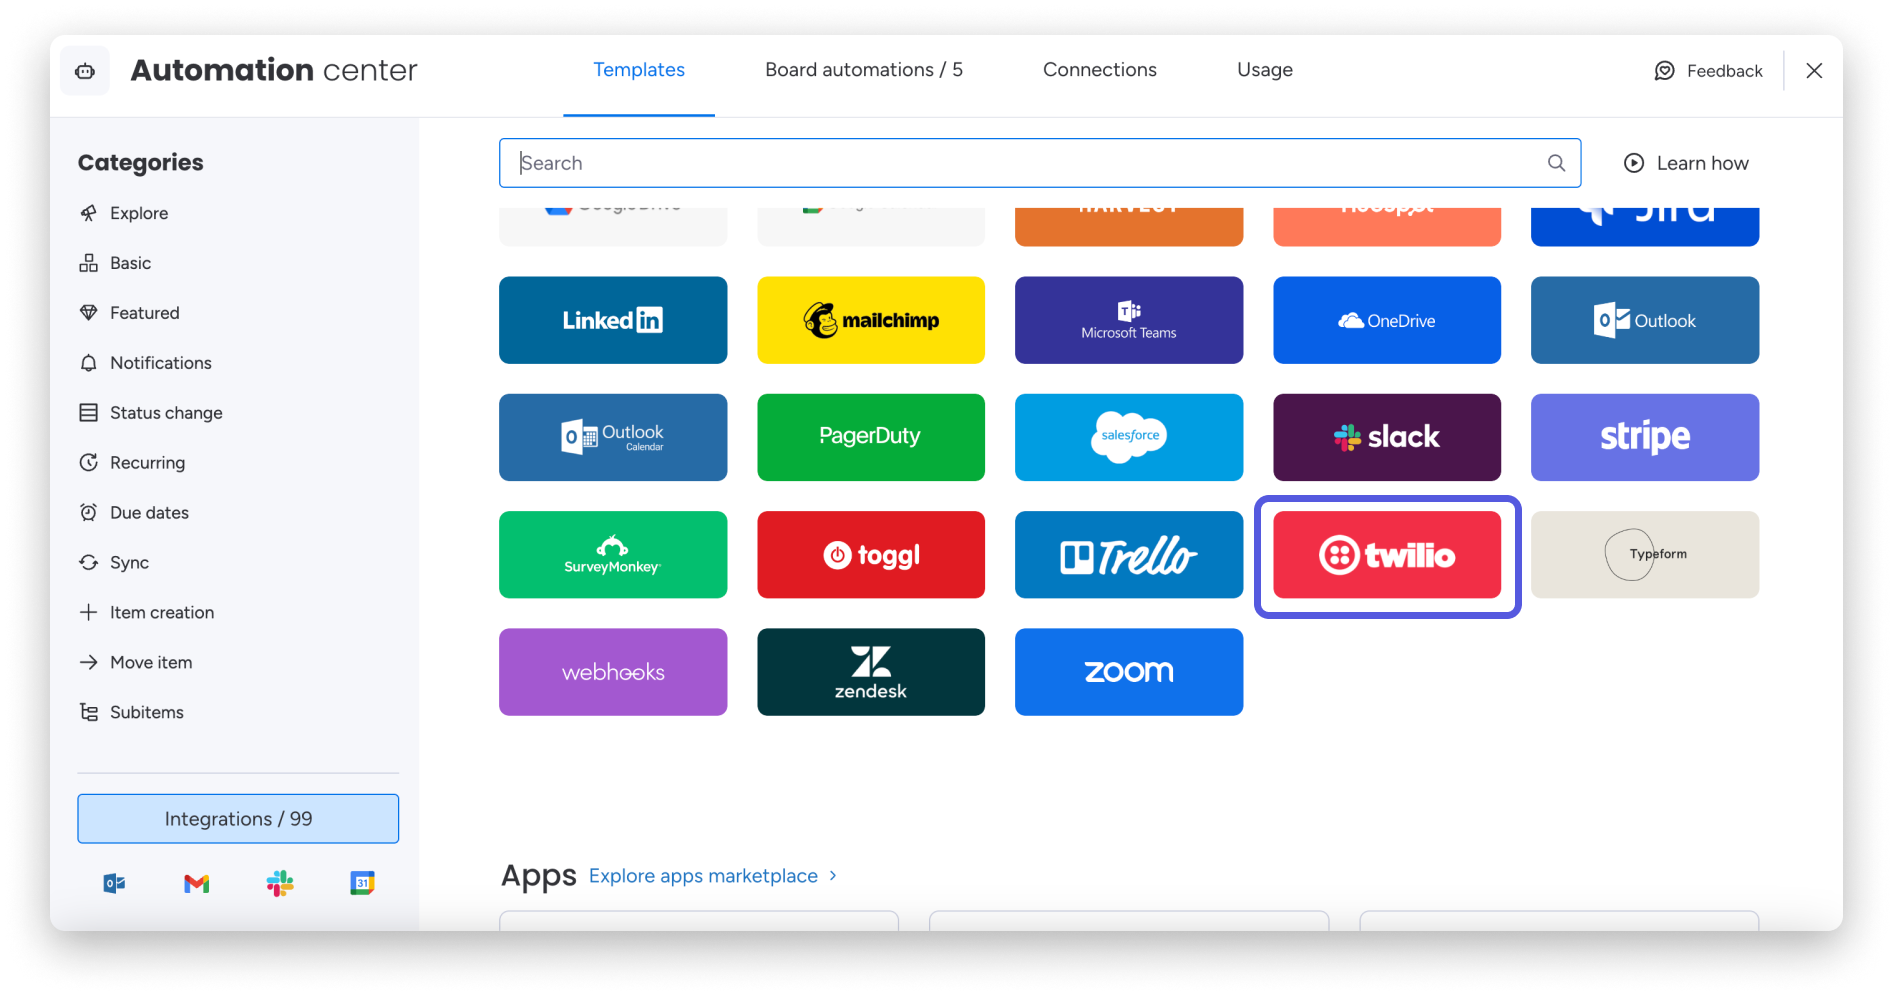Select the Mailchimp integration tile
The image size is (1893, 996).
tap(871, 320)
